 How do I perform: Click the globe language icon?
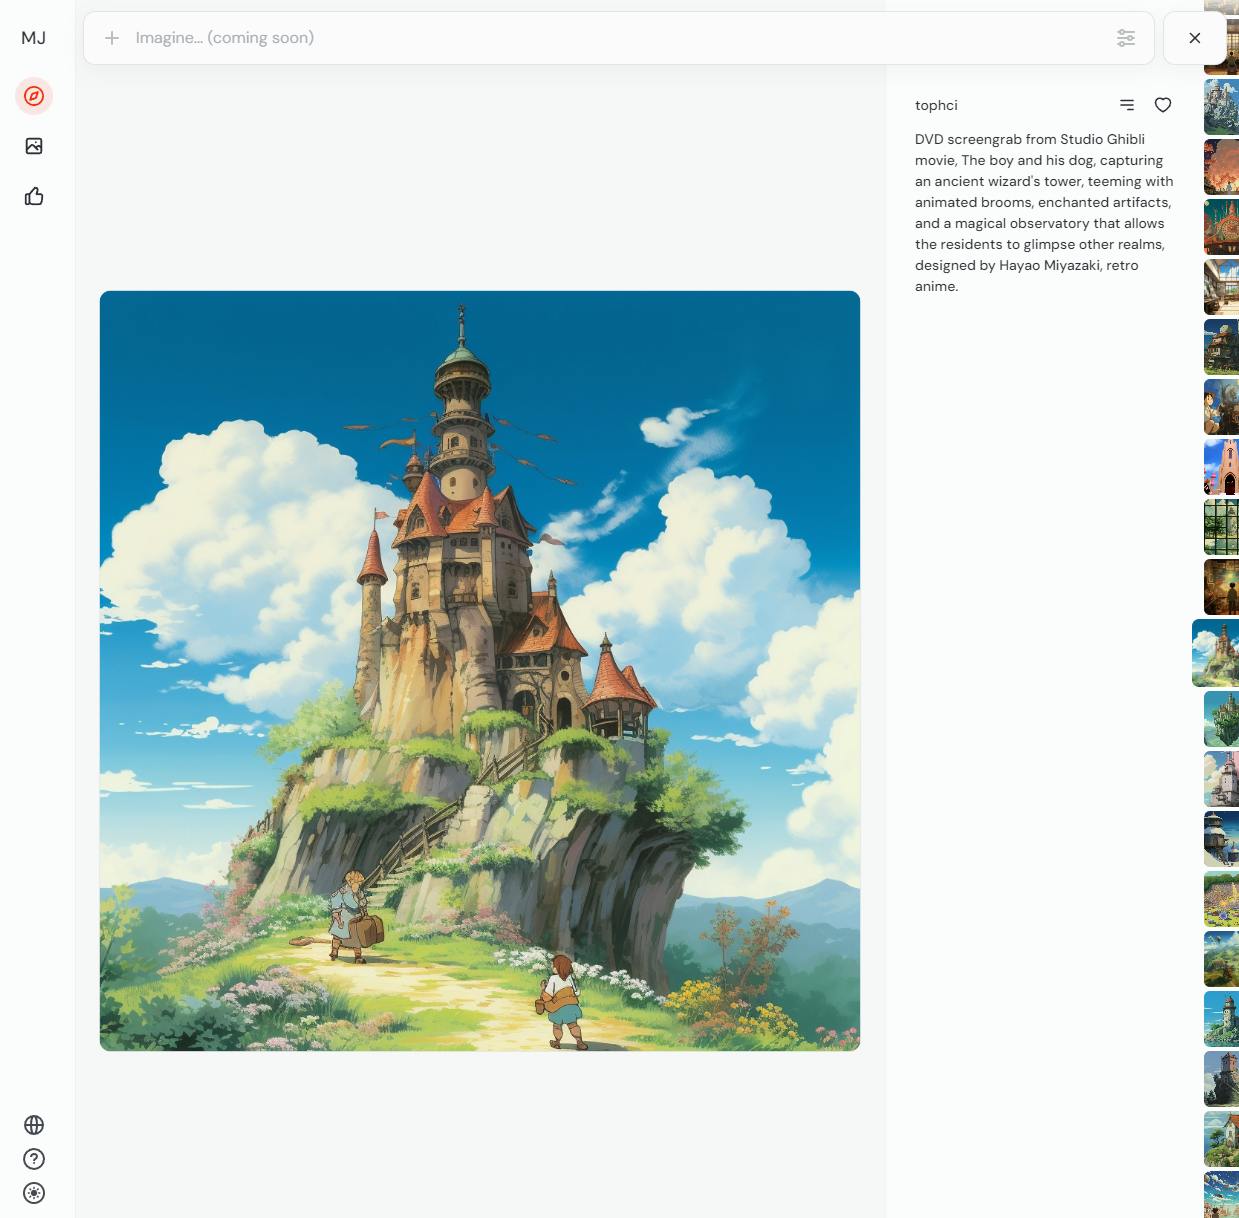pos(34,1125)
